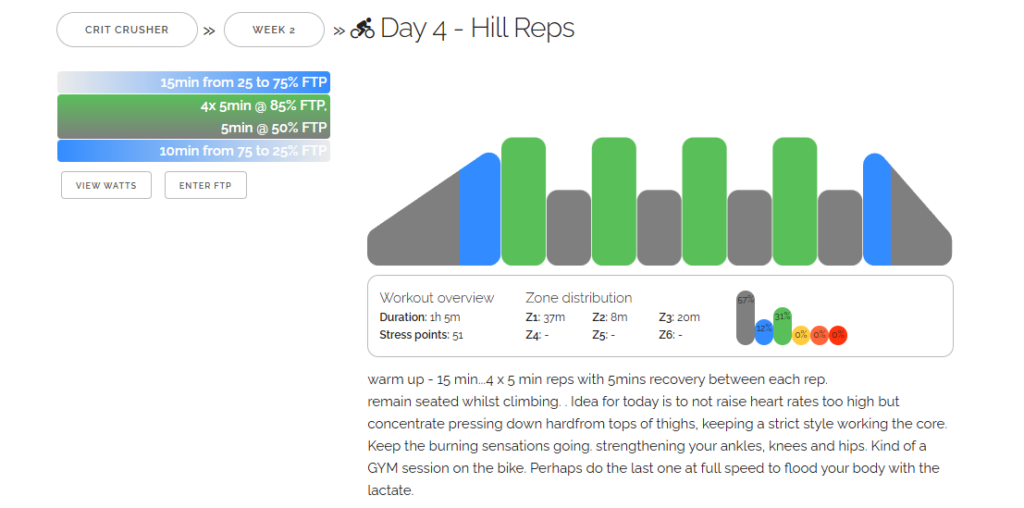Select the 10min from 75 to 25% cooldown bar
This screenshot has height=508, width=1024.
tap(193, 151)
